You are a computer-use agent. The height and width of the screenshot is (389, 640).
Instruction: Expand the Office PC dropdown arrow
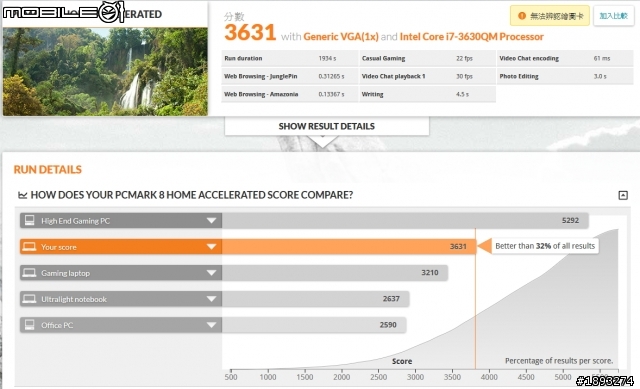211,325
